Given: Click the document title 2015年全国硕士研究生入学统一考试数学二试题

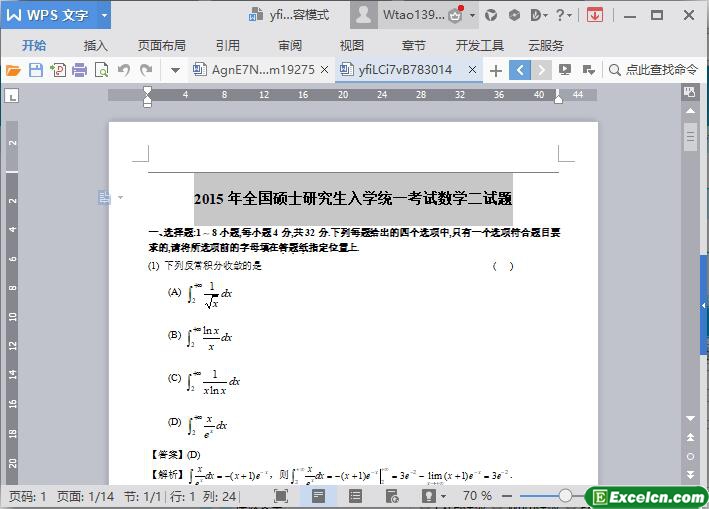Looking at the screenshot, I should pyautogui.click(x=353, y=198).
